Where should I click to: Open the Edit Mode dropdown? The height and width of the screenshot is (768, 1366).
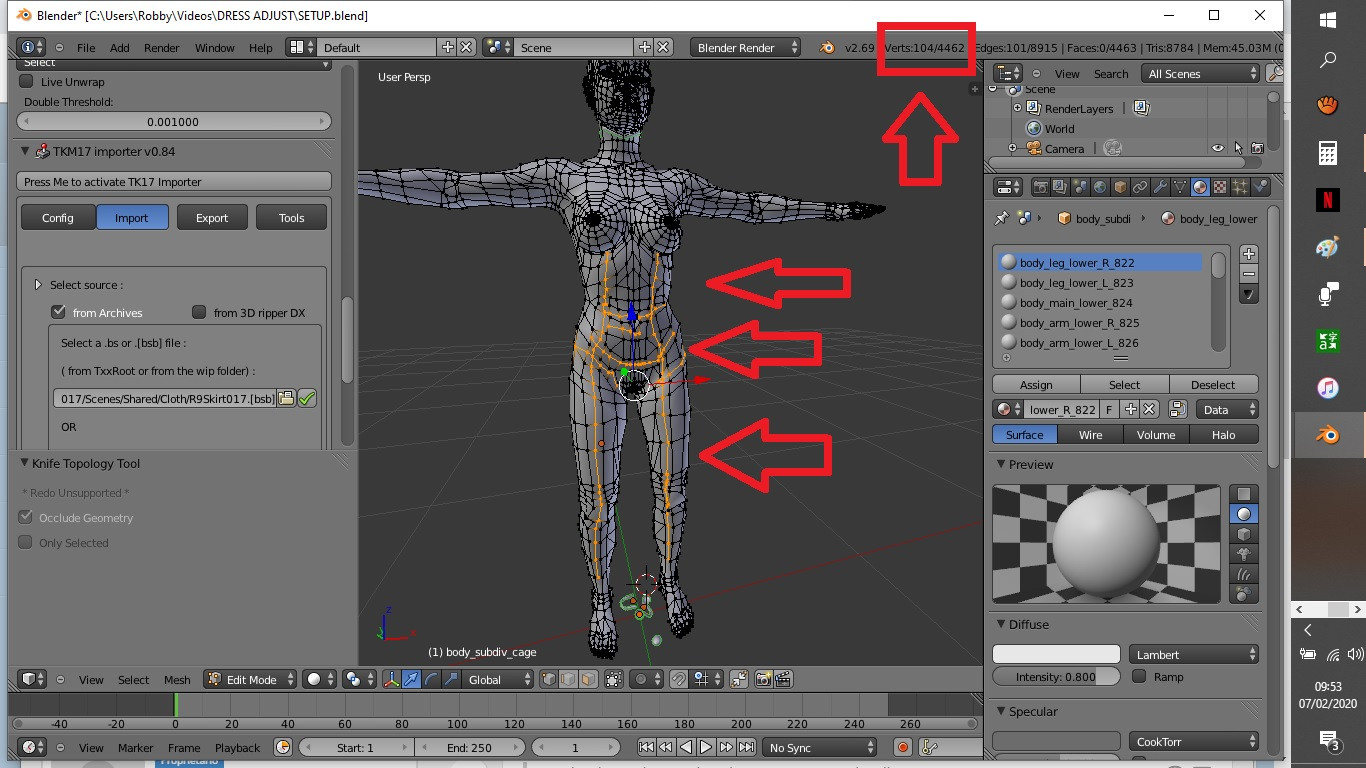251,680
